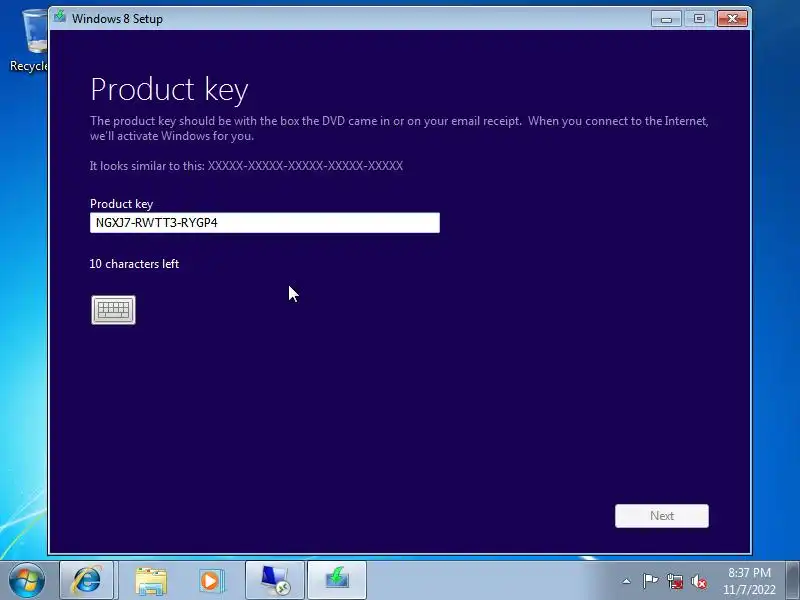Image resolution: width=800 pixels, height=600 pixels.
Task: Select Windows 8 Setup taskbar item
Action: pos(337,580)
